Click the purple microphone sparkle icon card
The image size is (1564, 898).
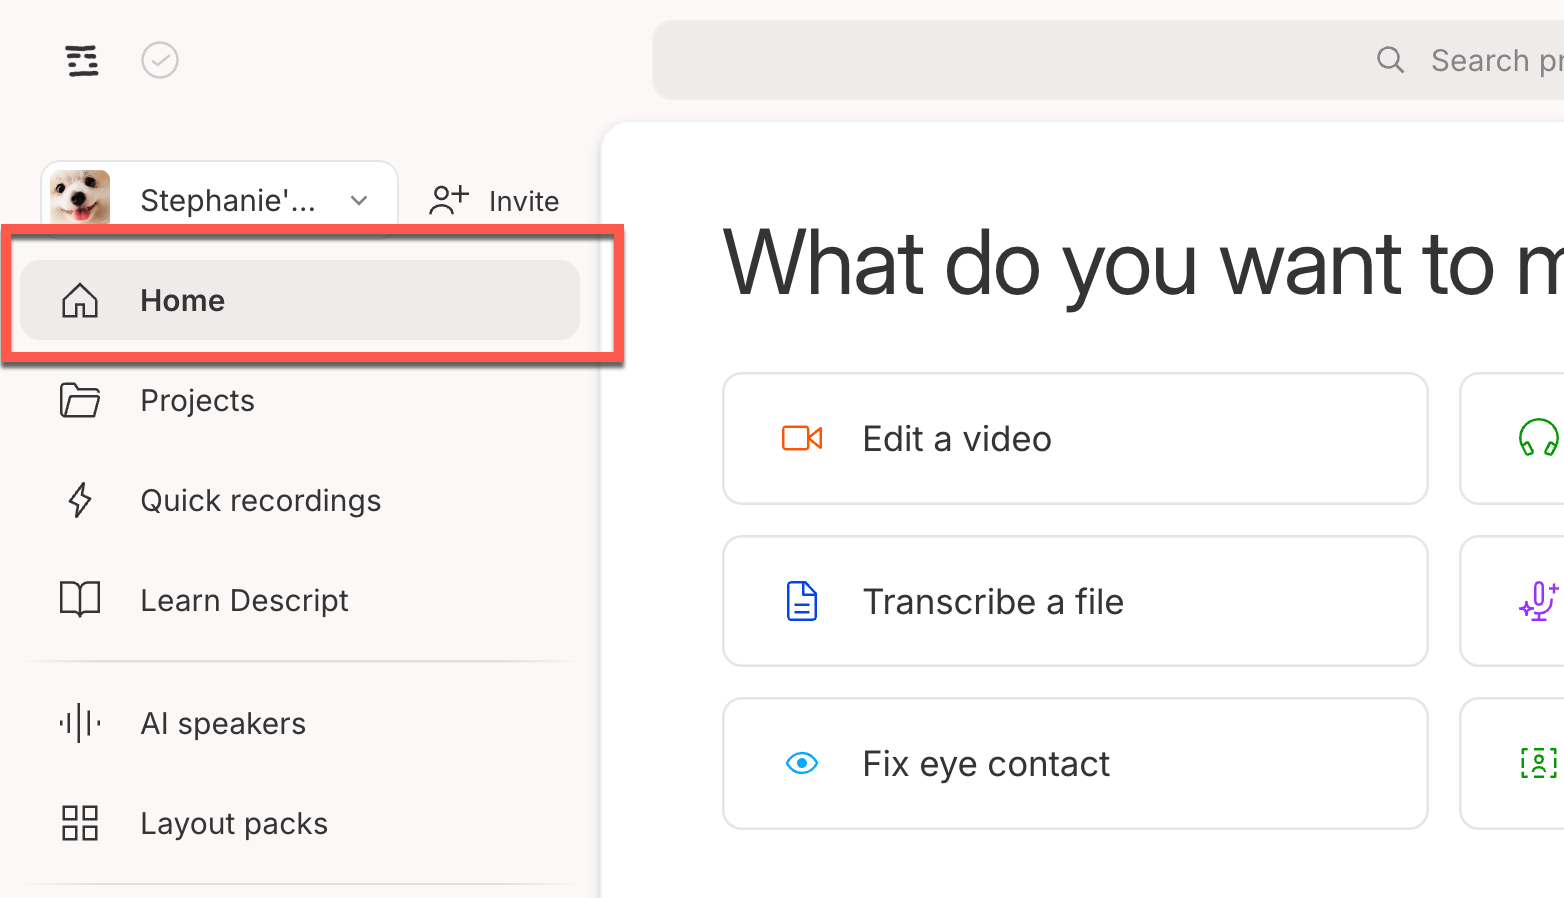[x=1513, y=601]
